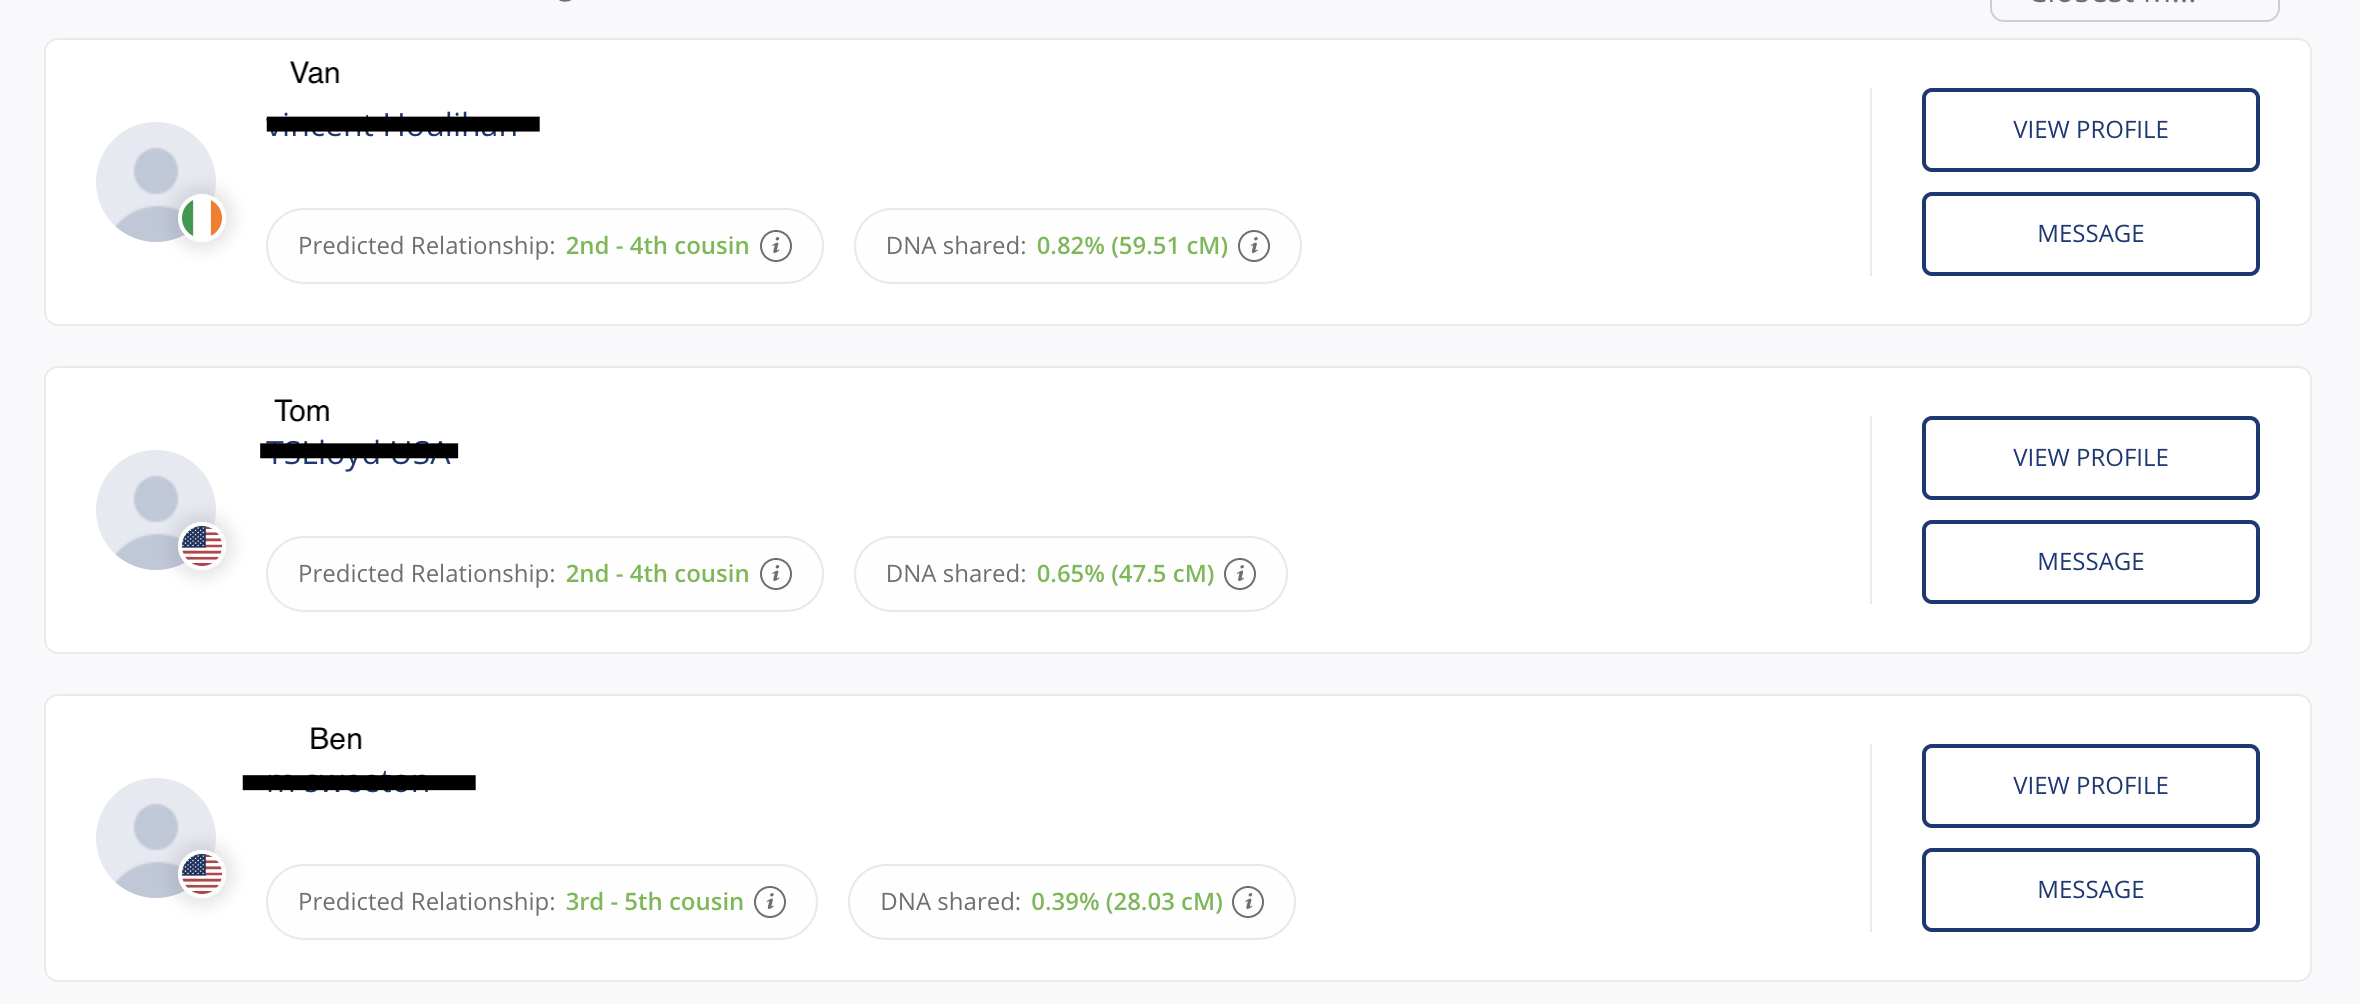View profile of match Ben
Screen dimensions: 2360x1004
tap(2090, 786)
